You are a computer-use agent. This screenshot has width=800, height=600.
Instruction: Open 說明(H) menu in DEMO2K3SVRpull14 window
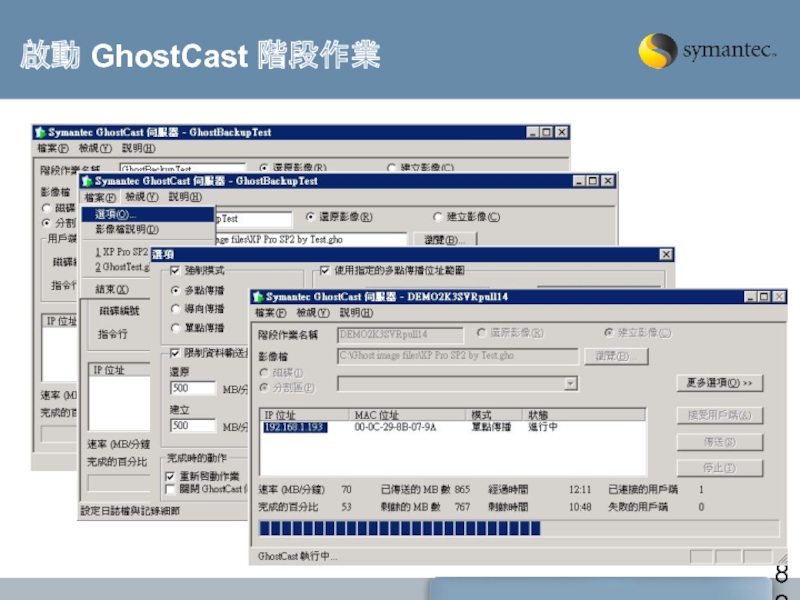pyautogui.click(x=356, y=313)
